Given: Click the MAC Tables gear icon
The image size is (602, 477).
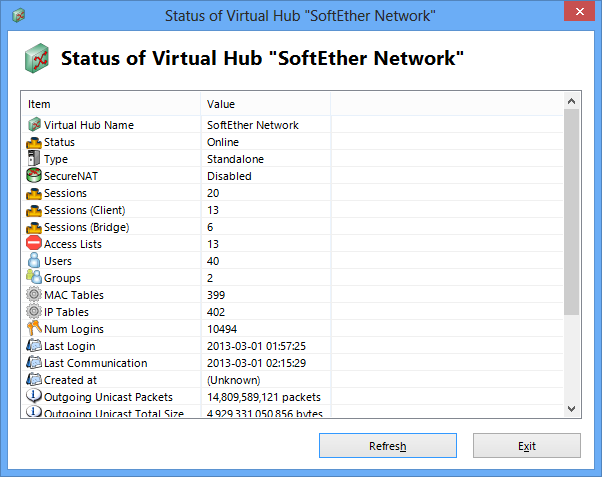Looking at the screenshot, I should [x=34, y=295].
